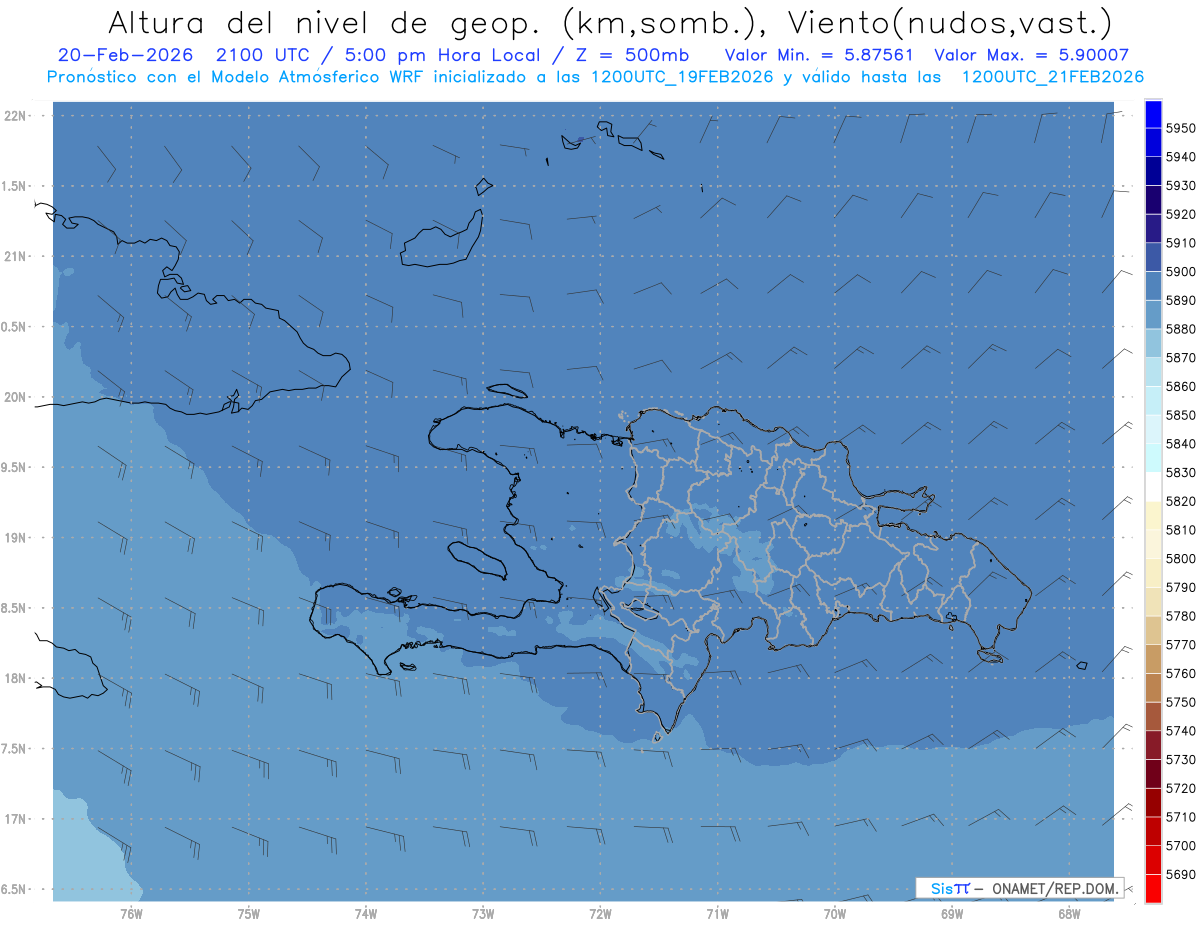Click the '75W' longitude label
1200x927 pixels.
(x=249, y=913)
